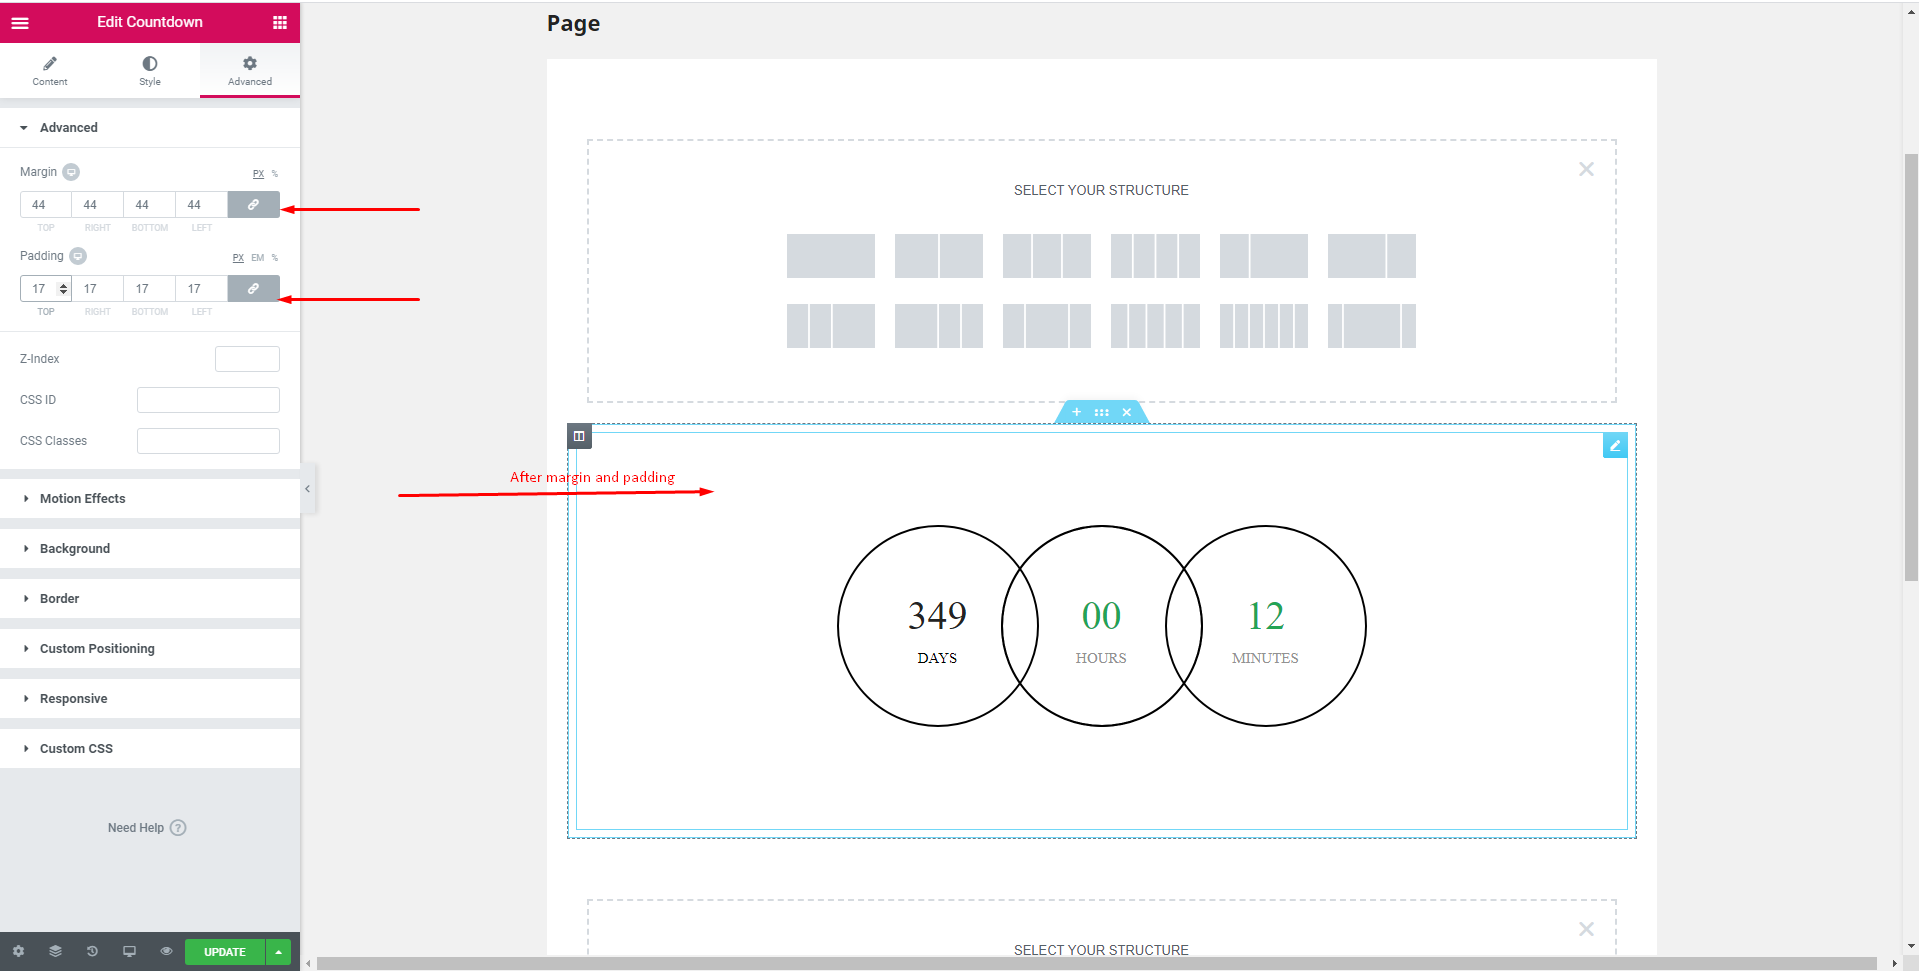The height and width of the screenshot is (971, 1919).
Task: Choose the single column structure in top box
Action: 831,256
